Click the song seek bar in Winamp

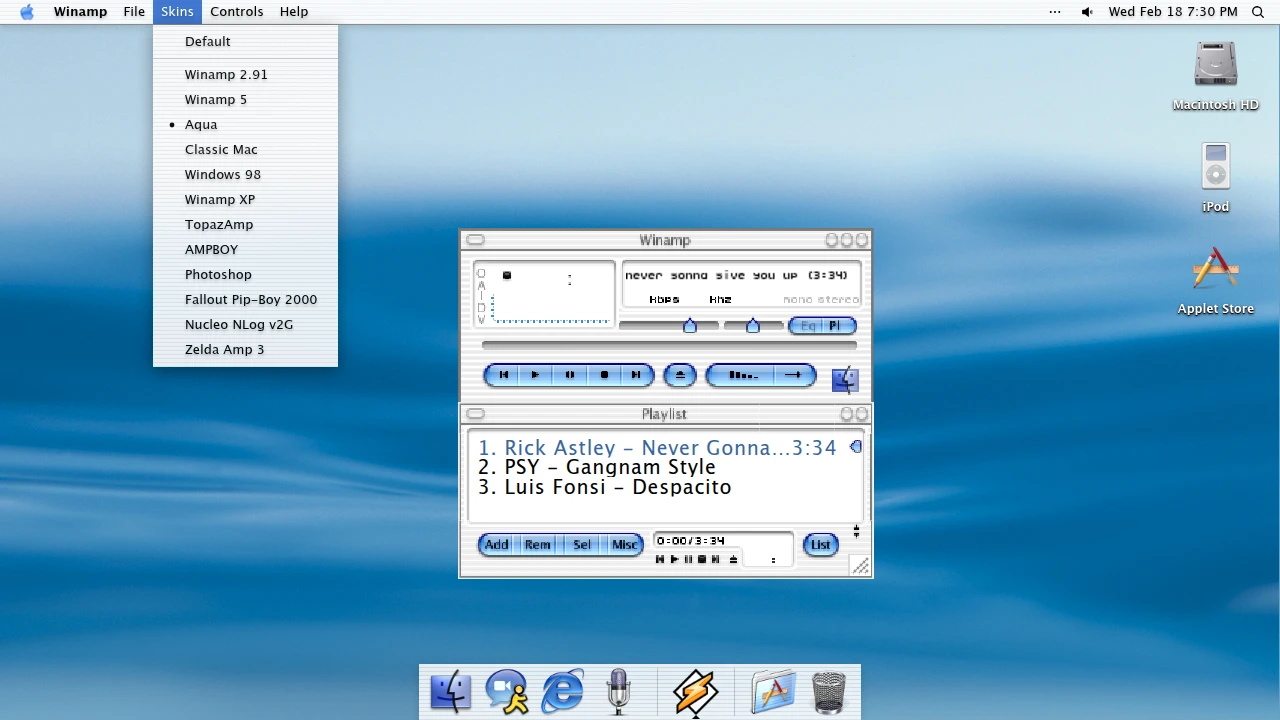pyautogui.click(x=669, y=345)
